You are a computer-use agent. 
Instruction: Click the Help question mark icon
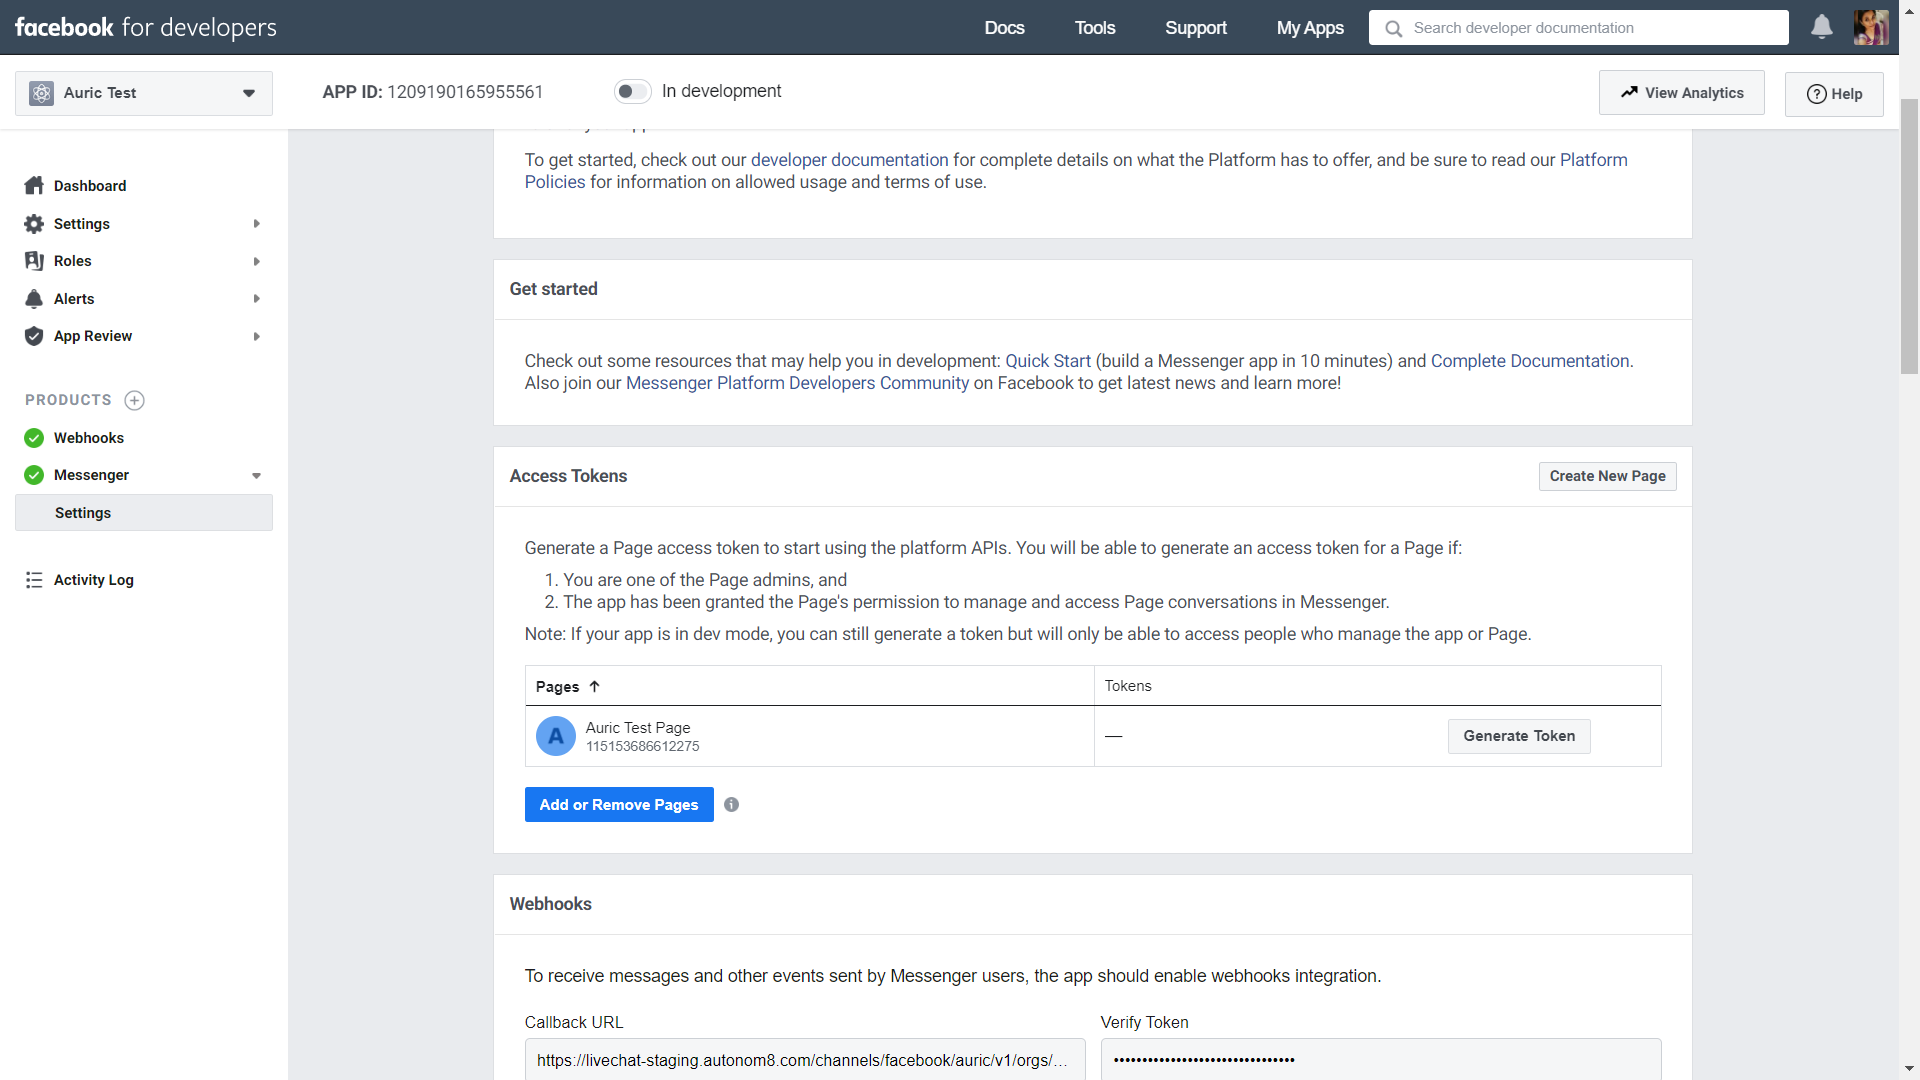pyautogui.click(x=1816, y=94)
